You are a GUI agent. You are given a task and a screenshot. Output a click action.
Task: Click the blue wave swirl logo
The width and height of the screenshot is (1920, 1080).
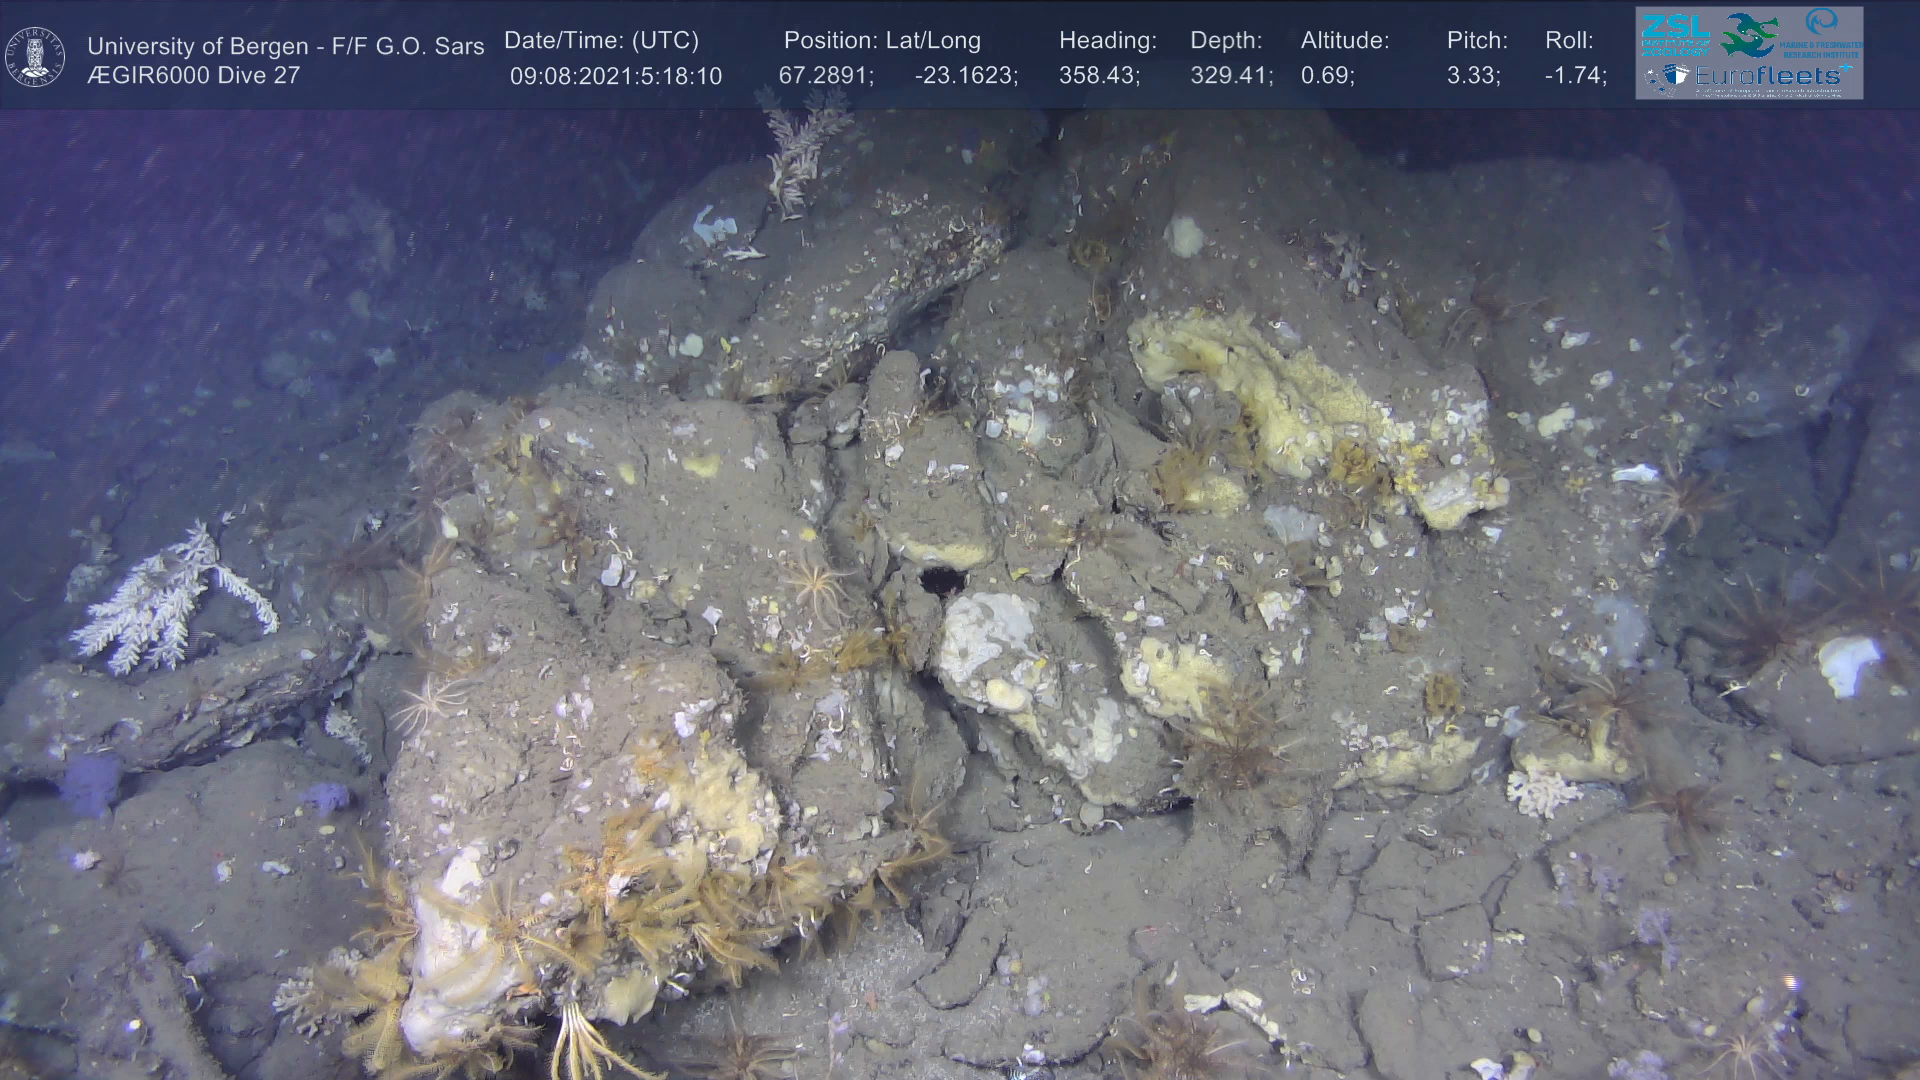[1822, 22]
